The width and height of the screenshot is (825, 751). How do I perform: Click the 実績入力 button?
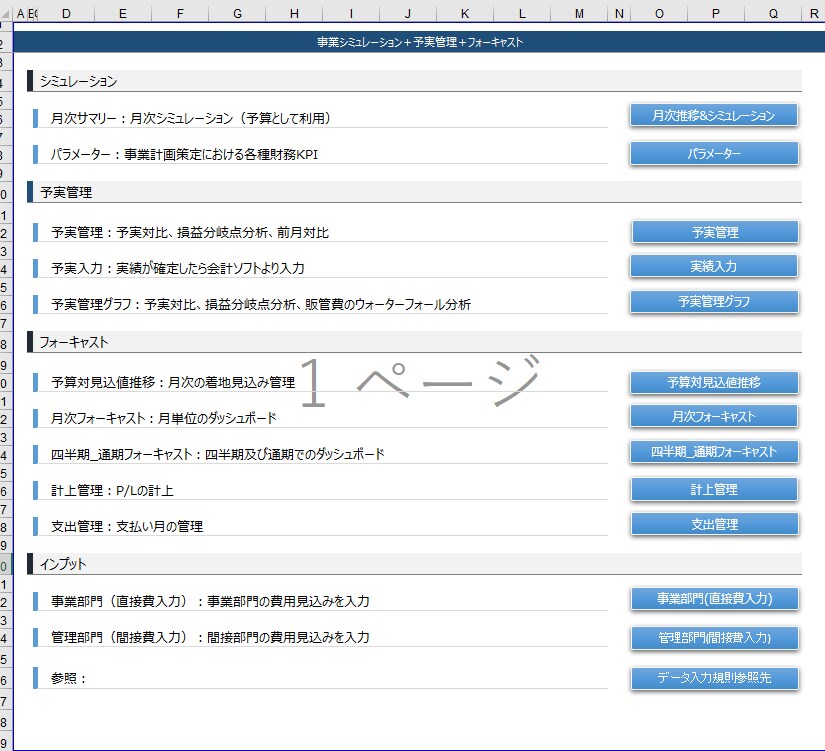(713, 266)
